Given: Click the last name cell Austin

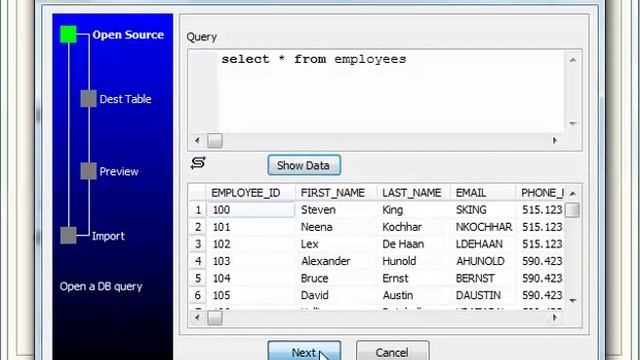Looking at the screenshot, I should pyautogui.click(x=414, y=295).
